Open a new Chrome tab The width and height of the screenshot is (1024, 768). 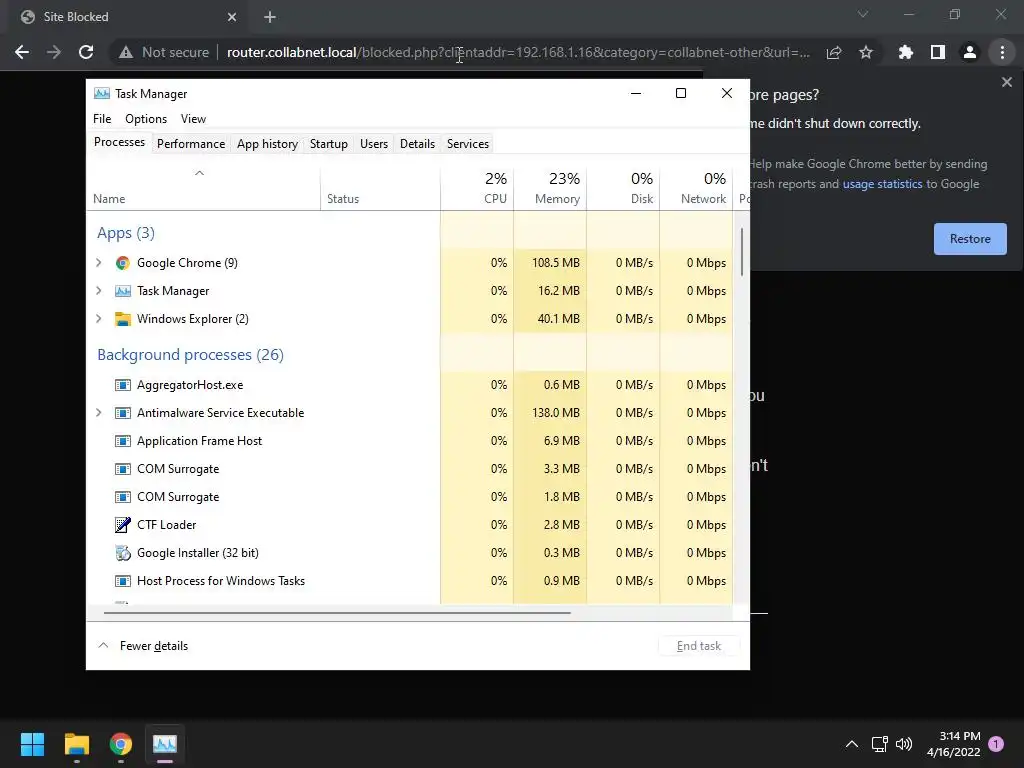[270, 17]
